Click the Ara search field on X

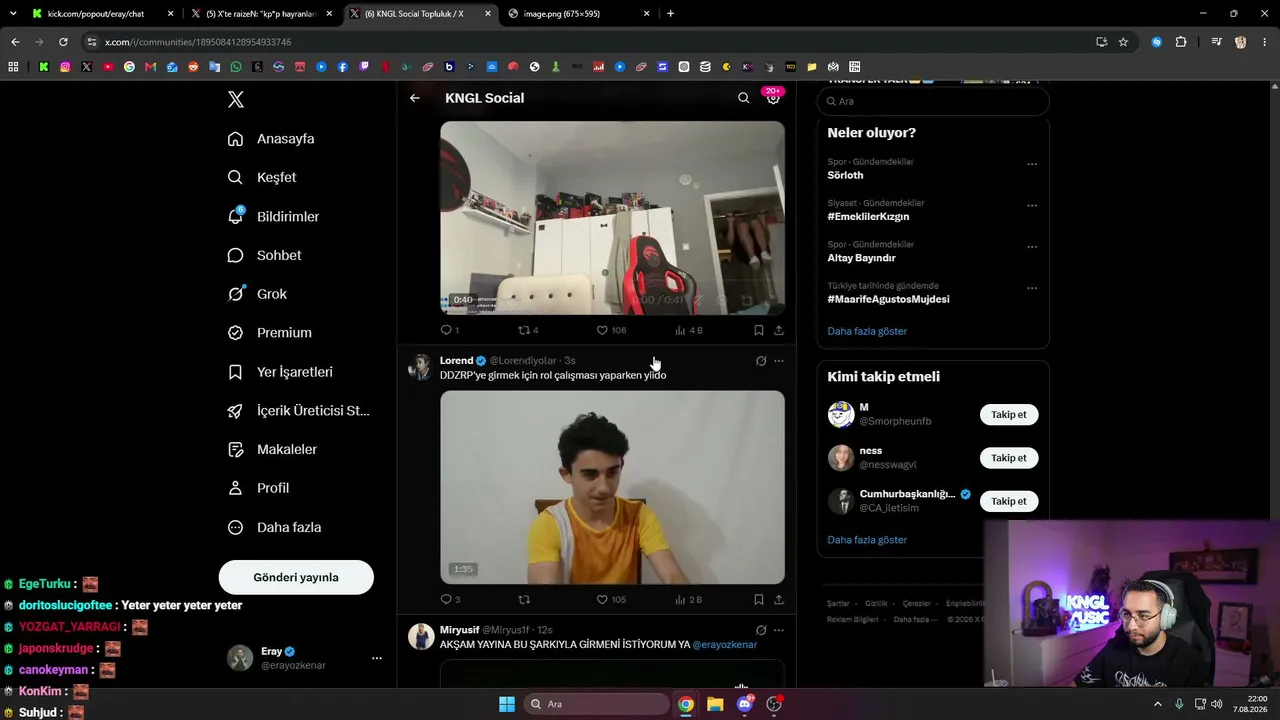point(933,101)
